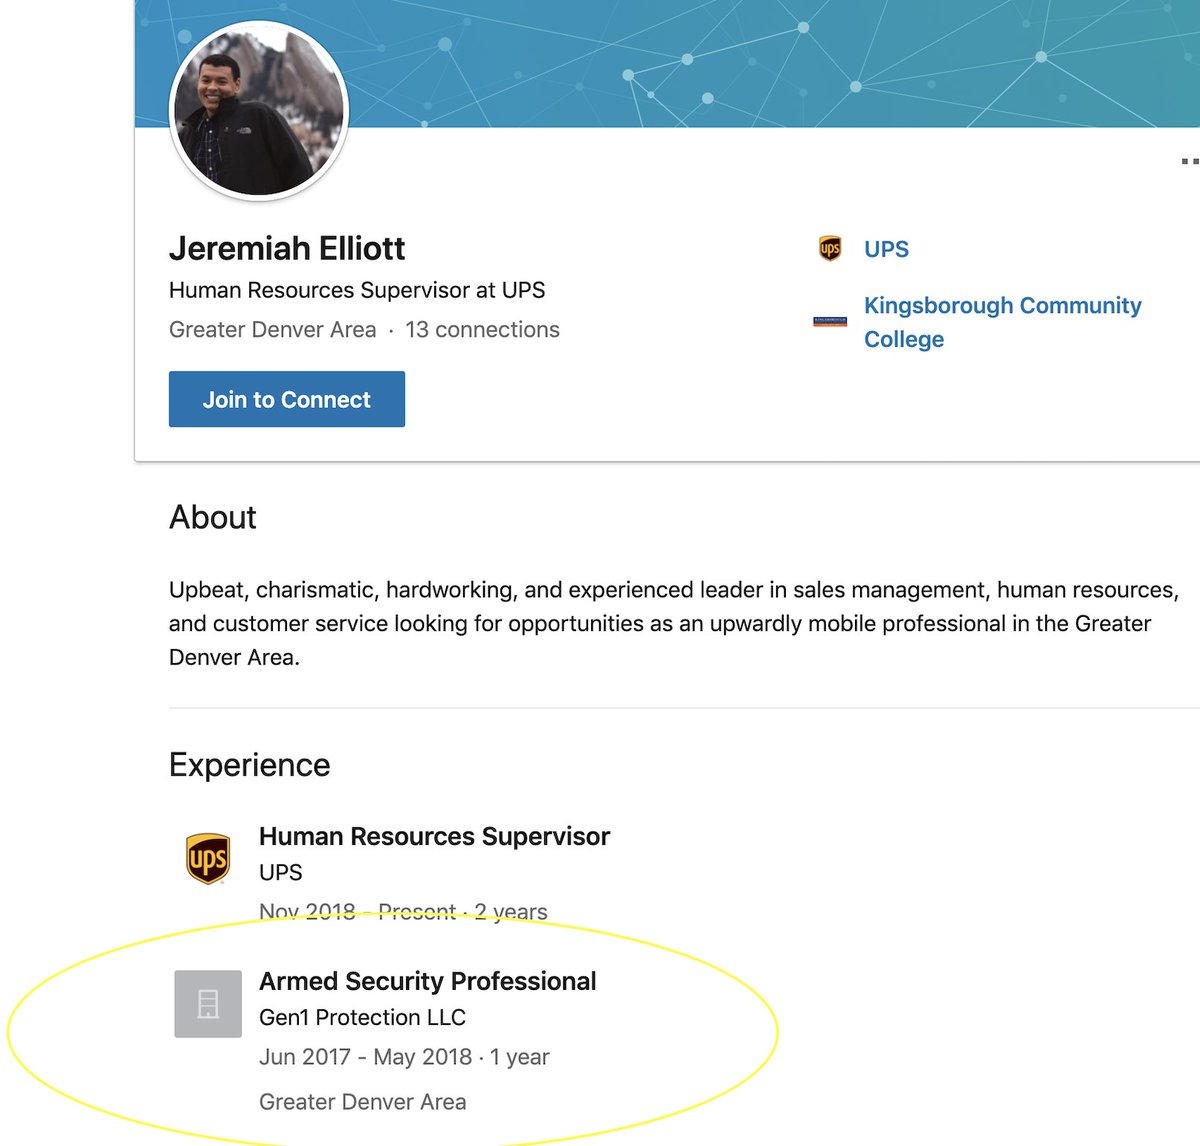The image size is (1200, 1146).
Task: Open the Armed Security Professional job title
Action: (x=428, y=981)
